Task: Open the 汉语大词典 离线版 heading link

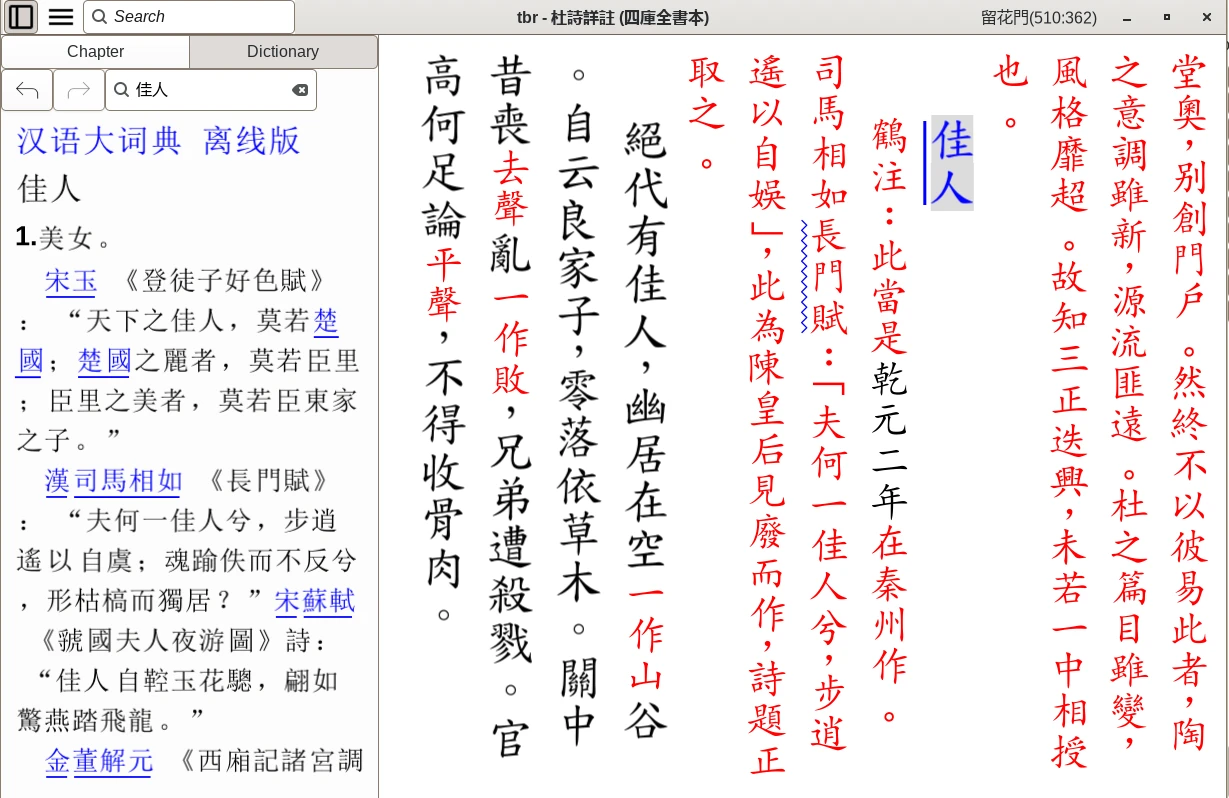Action: tap(158, 140)
